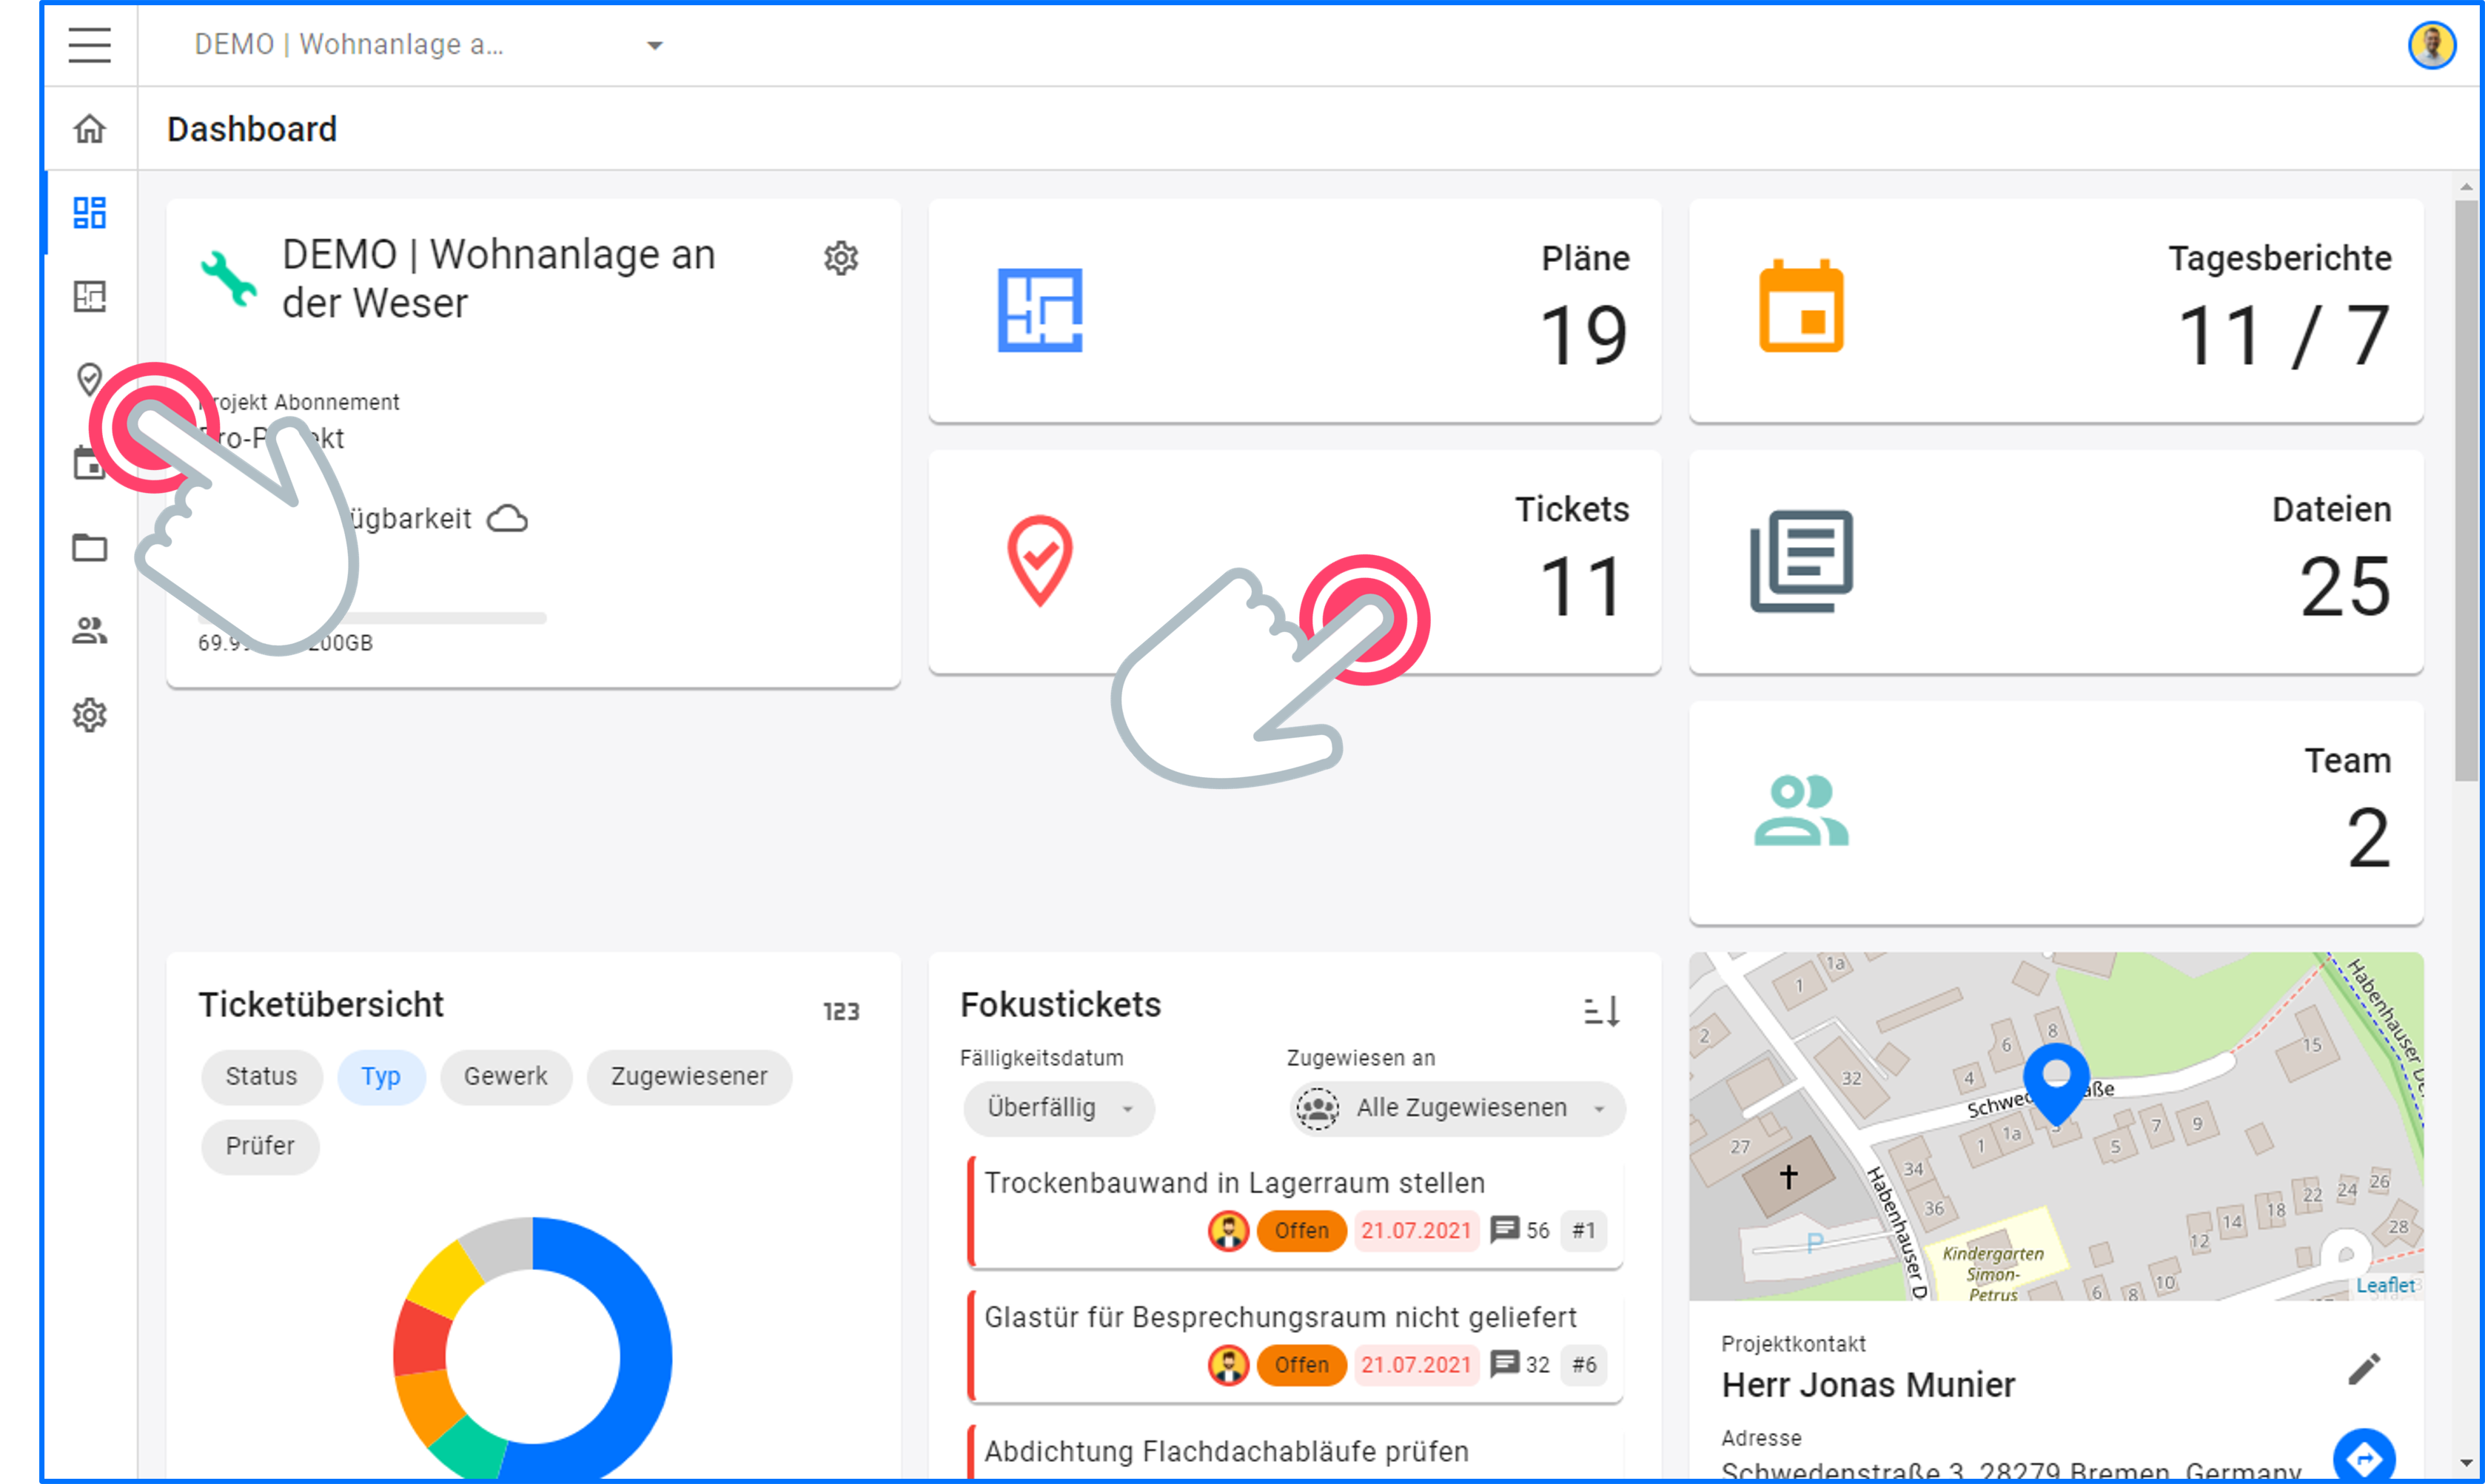This screenshot has height=1484, width=2485.
Task: Open the files folder sidebar icon
Action: click(x=89, y=548)
